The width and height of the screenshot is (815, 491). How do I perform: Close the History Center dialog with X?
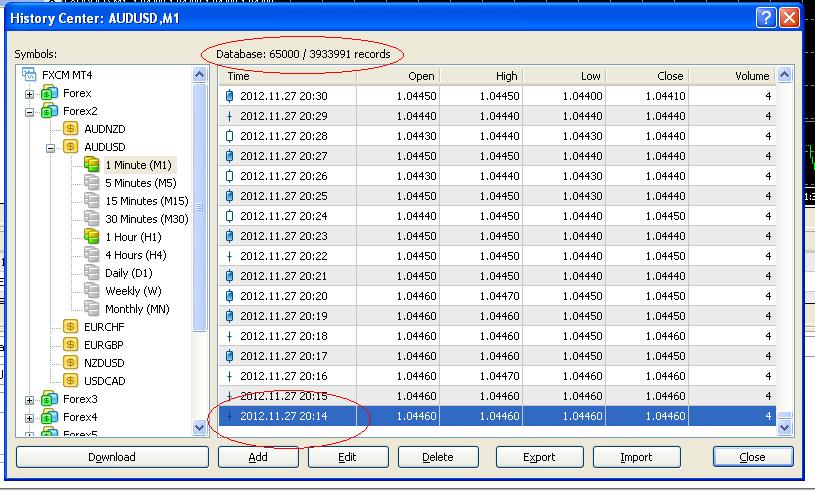789,18
